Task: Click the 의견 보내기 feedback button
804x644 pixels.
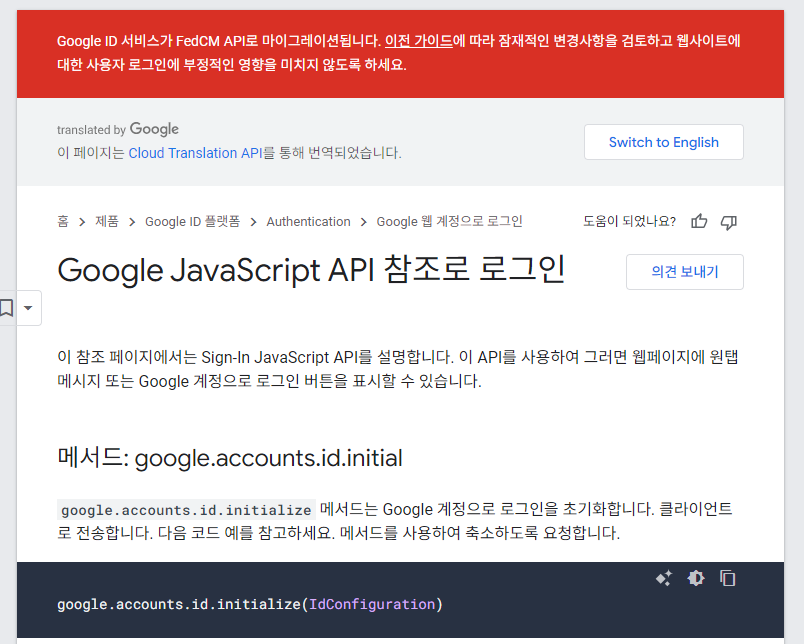Action: coord(685,272)
